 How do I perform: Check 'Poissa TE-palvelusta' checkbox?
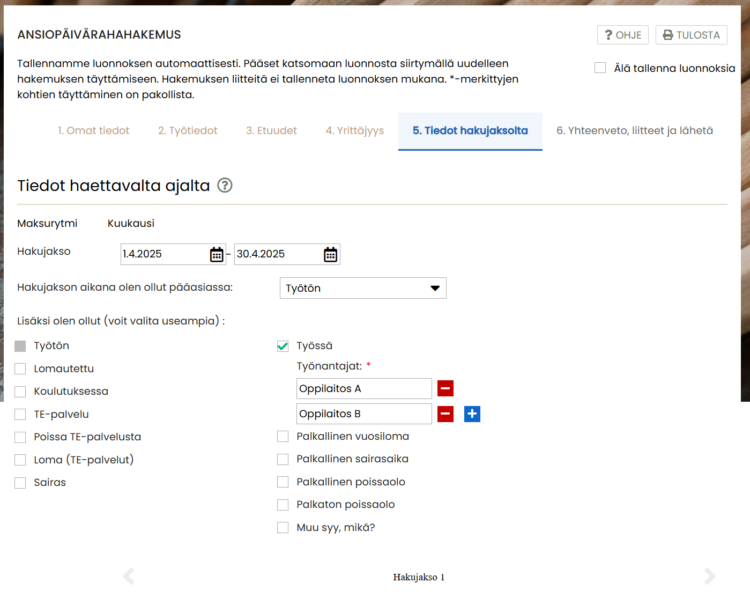[x=20, y=437]
